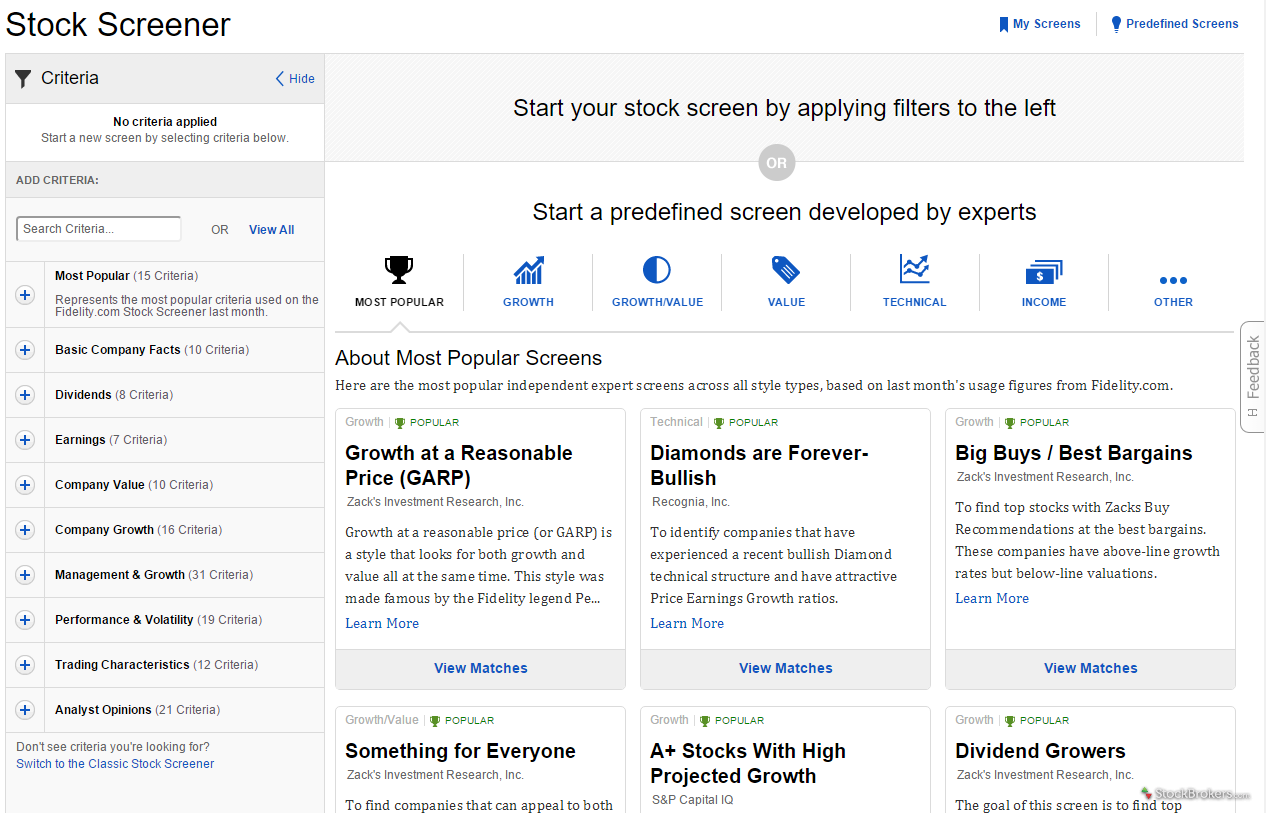Click the trophy icon on GARP card
This screenshot has height=813, width=1266.
point(400,423)
